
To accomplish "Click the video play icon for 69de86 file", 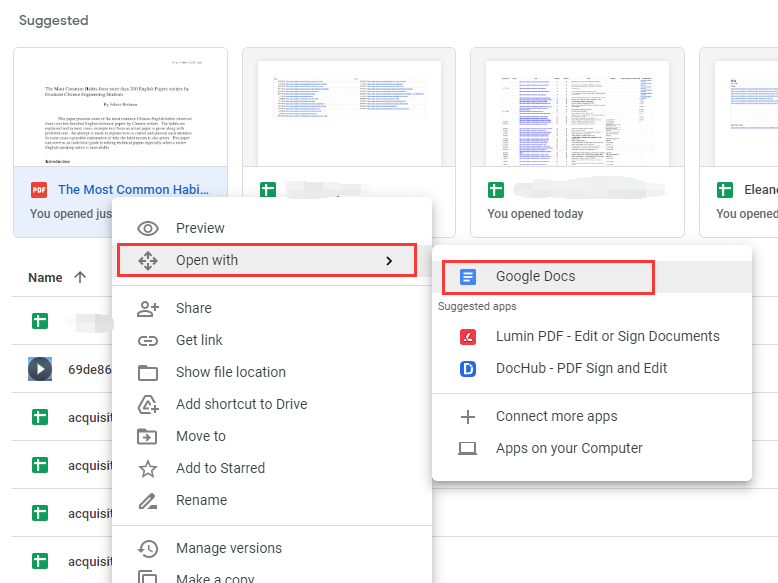I will point(40,369).
